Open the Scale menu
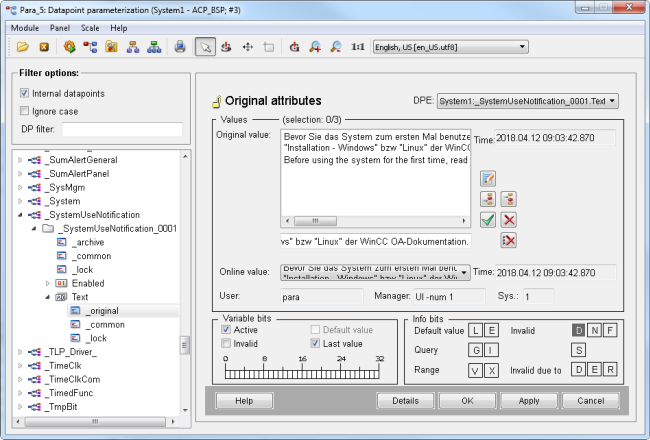 [x=90, y=28]
